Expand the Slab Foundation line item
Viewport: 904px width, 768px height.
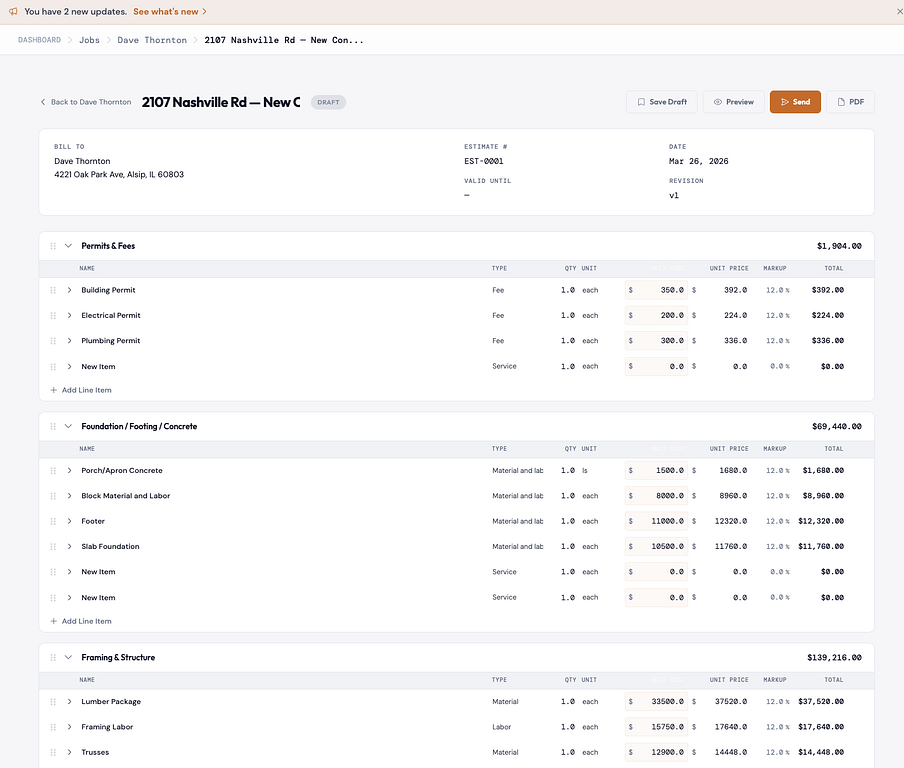[x=70, y=547]
